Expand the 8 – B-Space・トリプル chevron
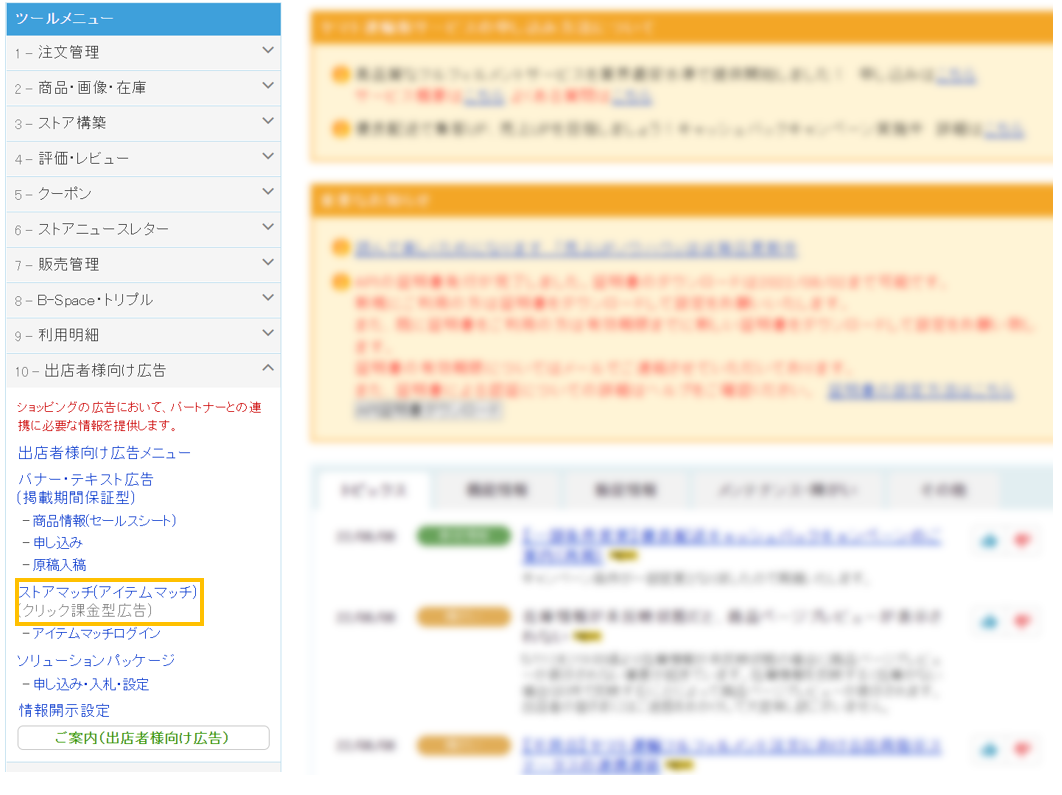1062x795 pixels. [268, 297]
